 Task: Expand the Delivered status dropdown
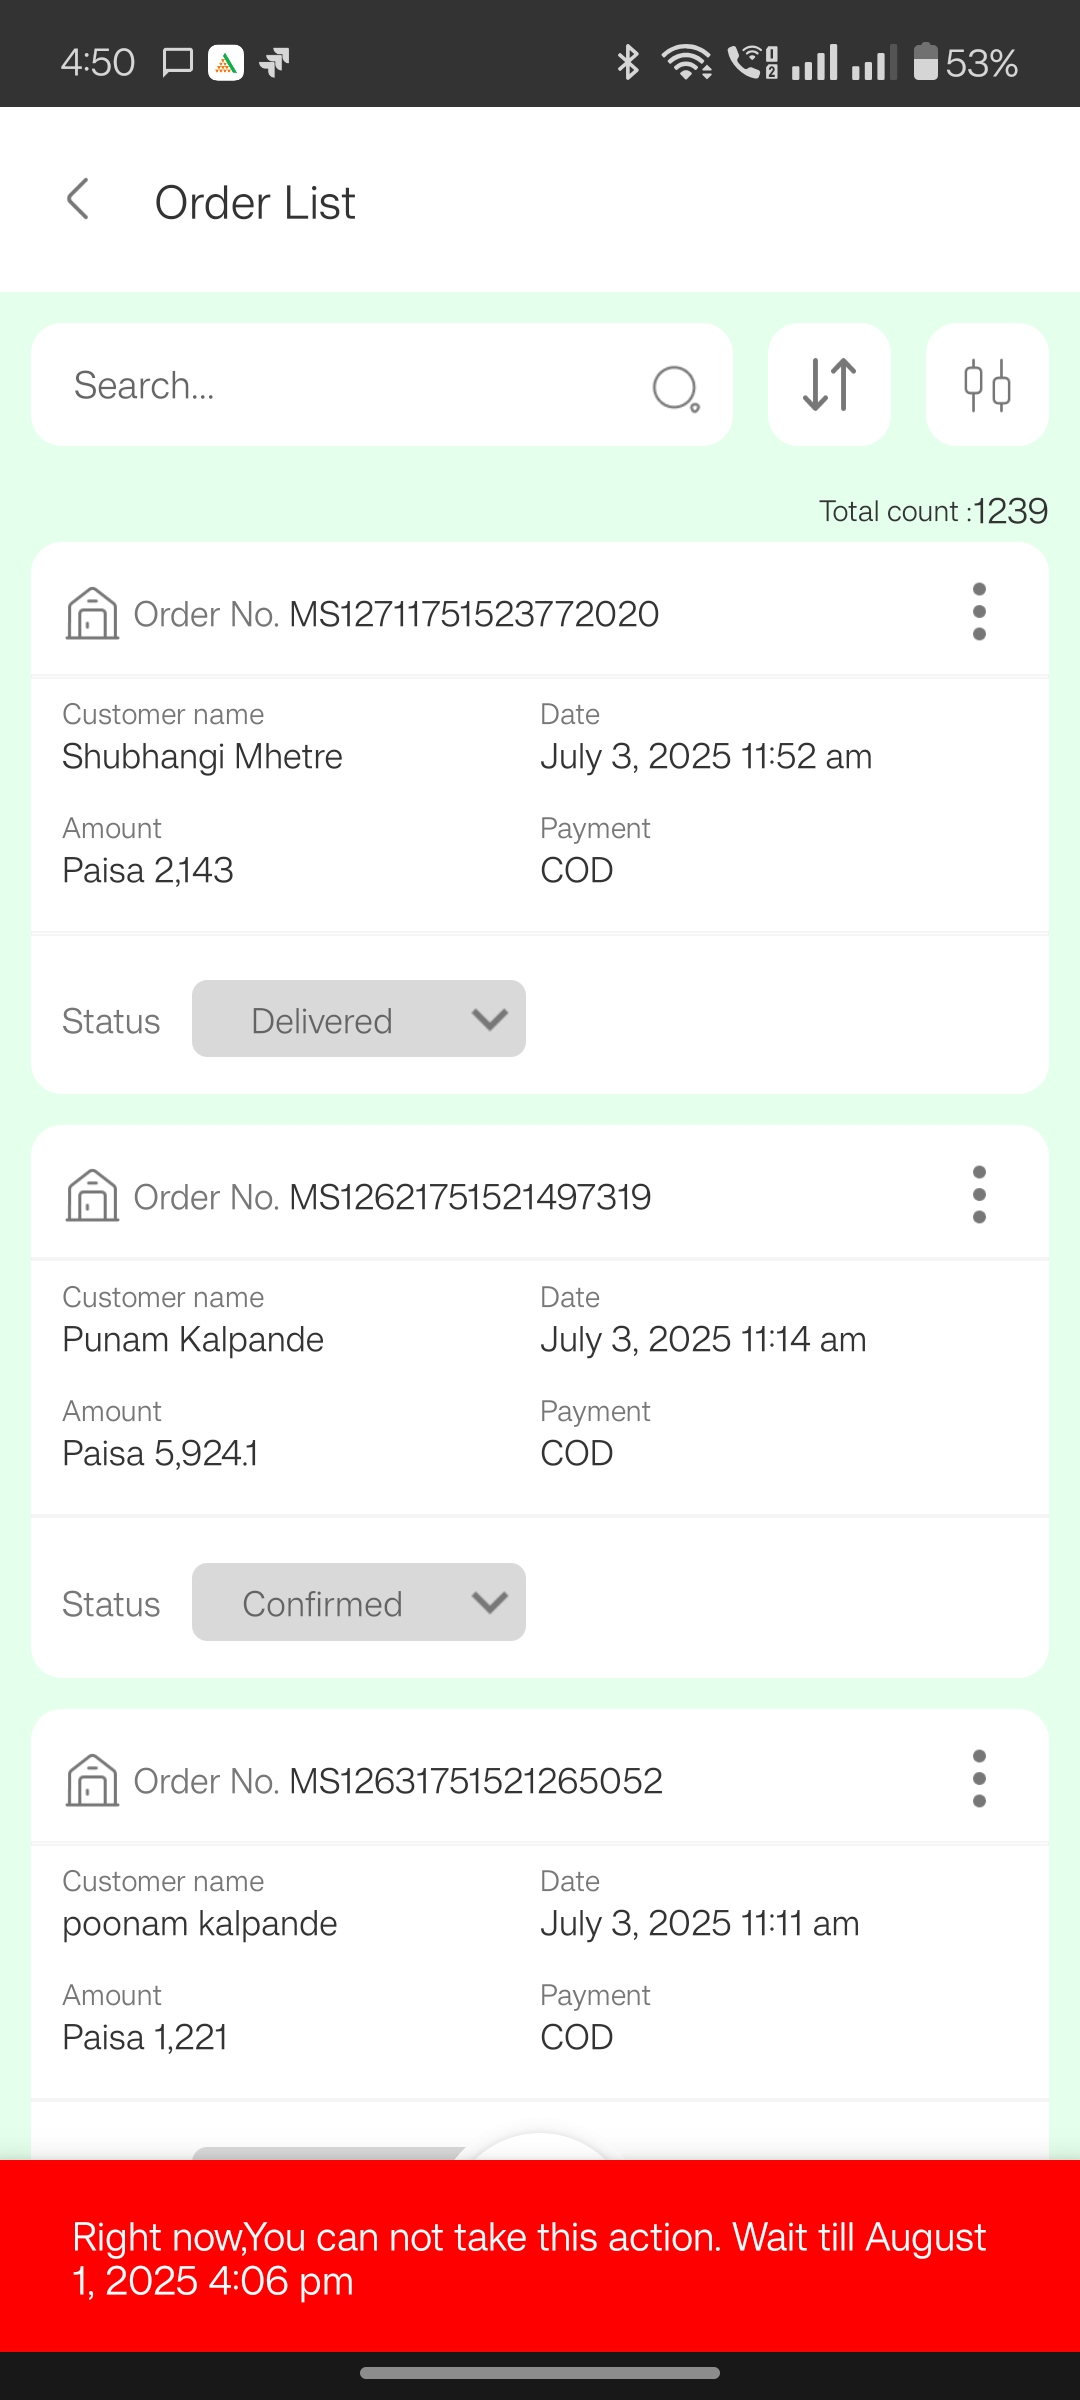pos(359,1019)
